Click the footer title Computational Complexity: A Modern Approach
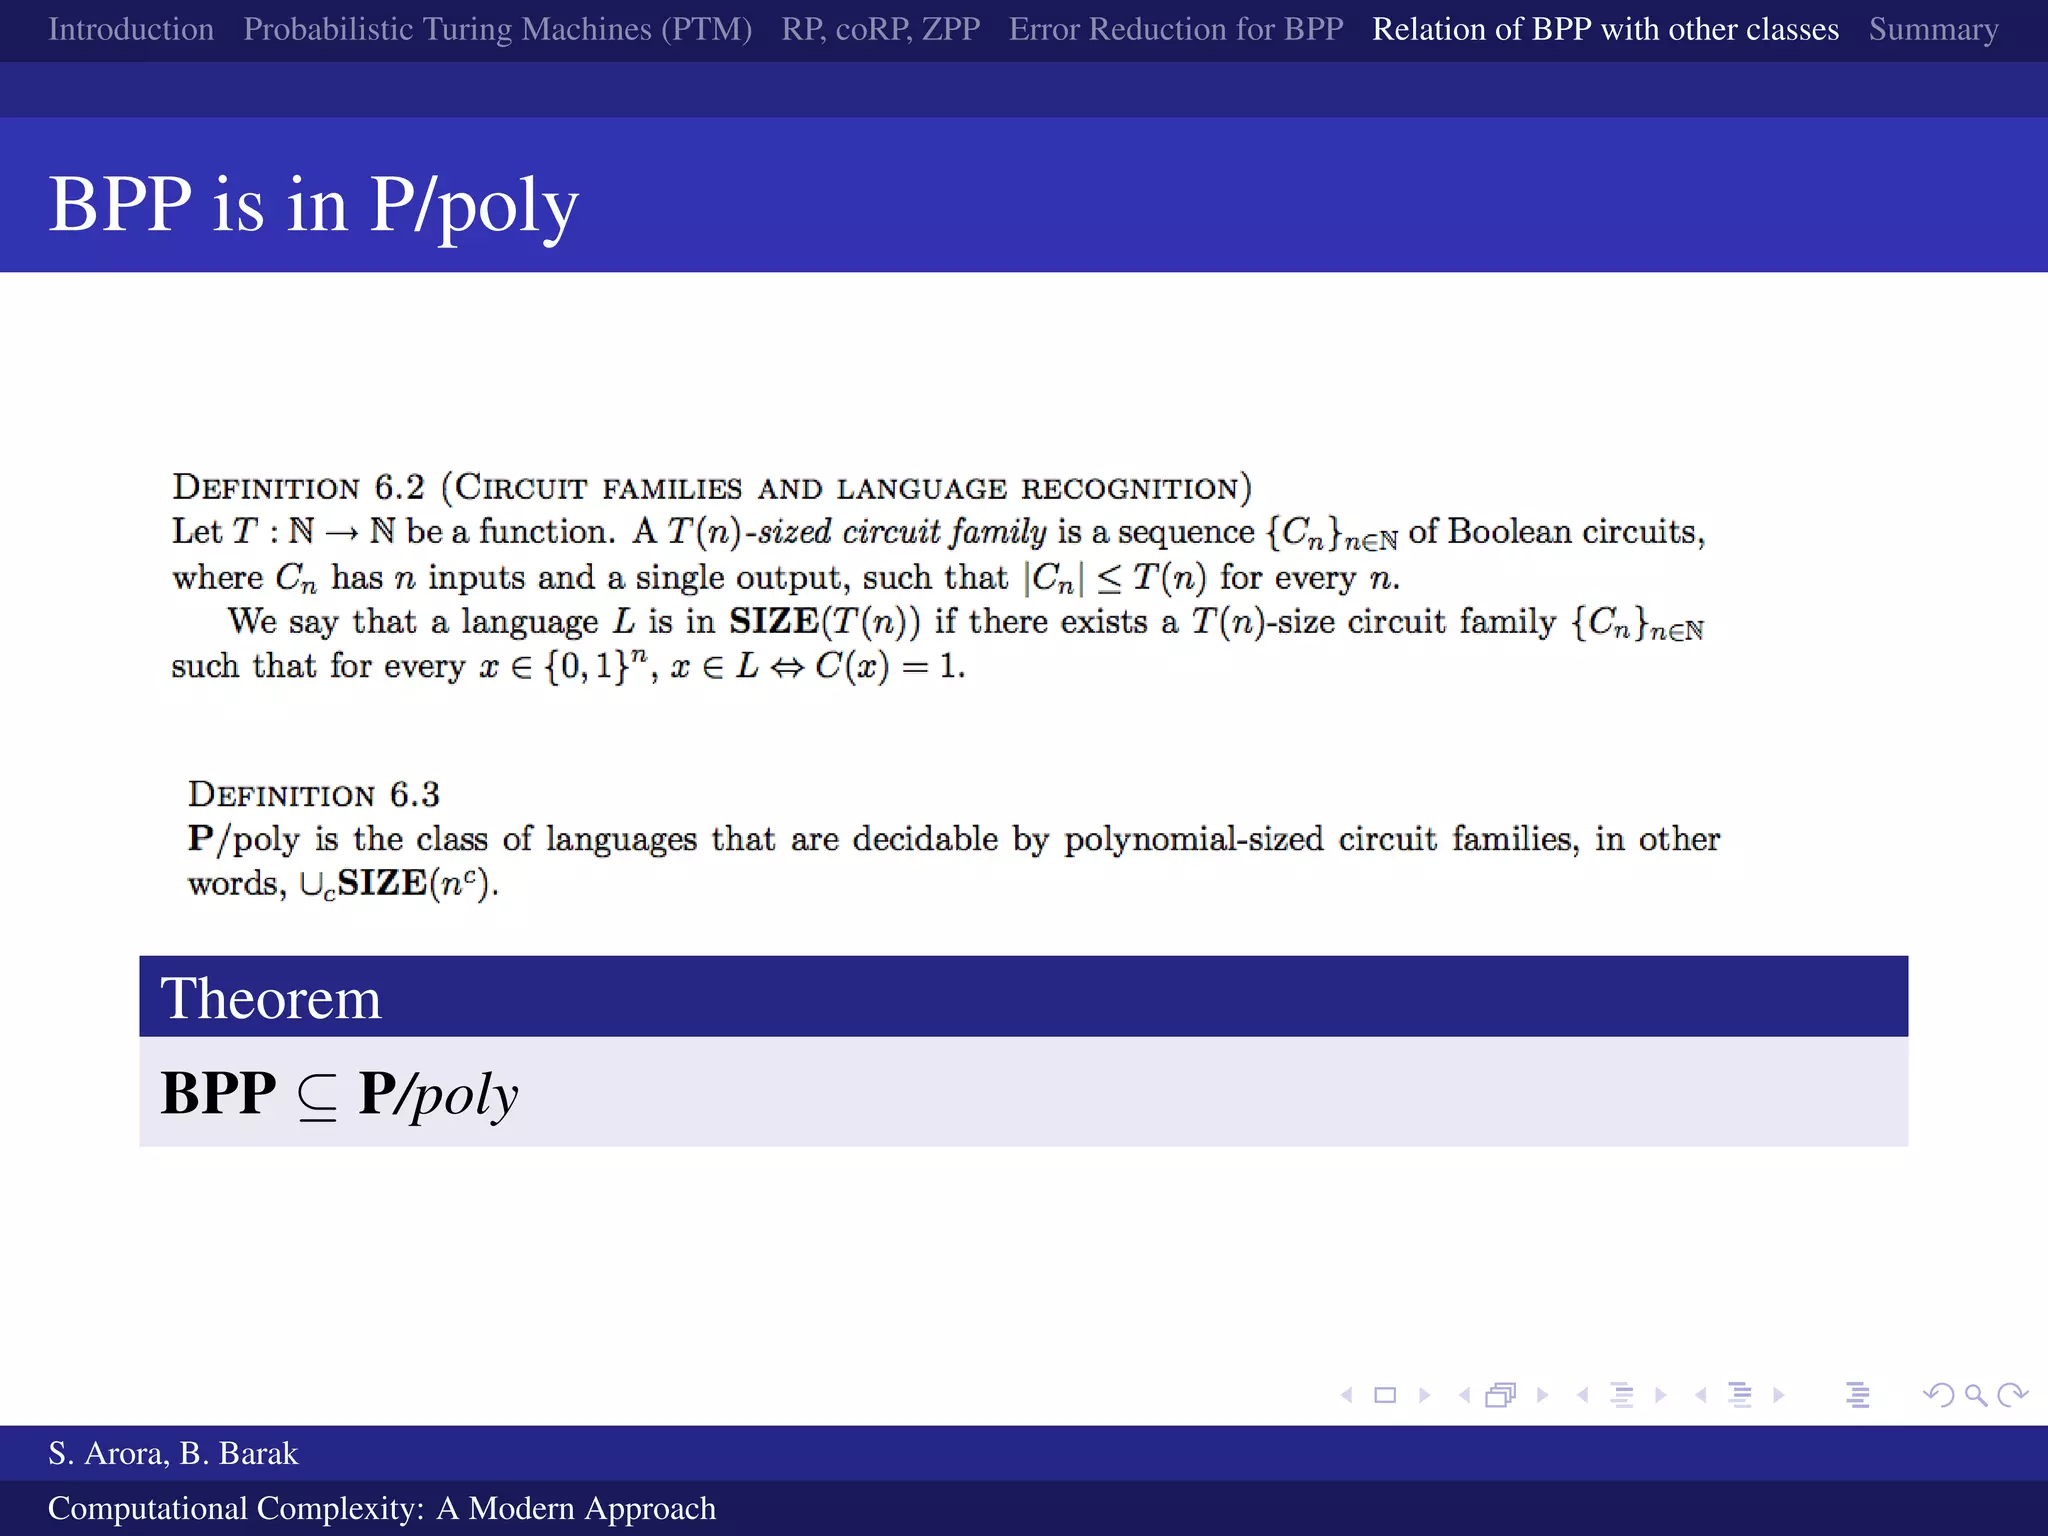 pos(382,1508)
